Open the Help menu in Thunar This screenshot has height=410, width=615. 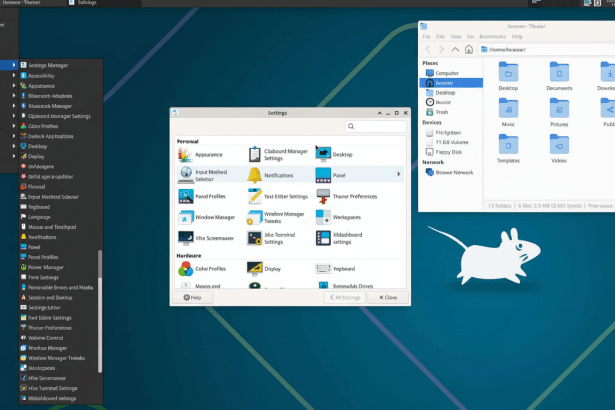coord(517,36)
